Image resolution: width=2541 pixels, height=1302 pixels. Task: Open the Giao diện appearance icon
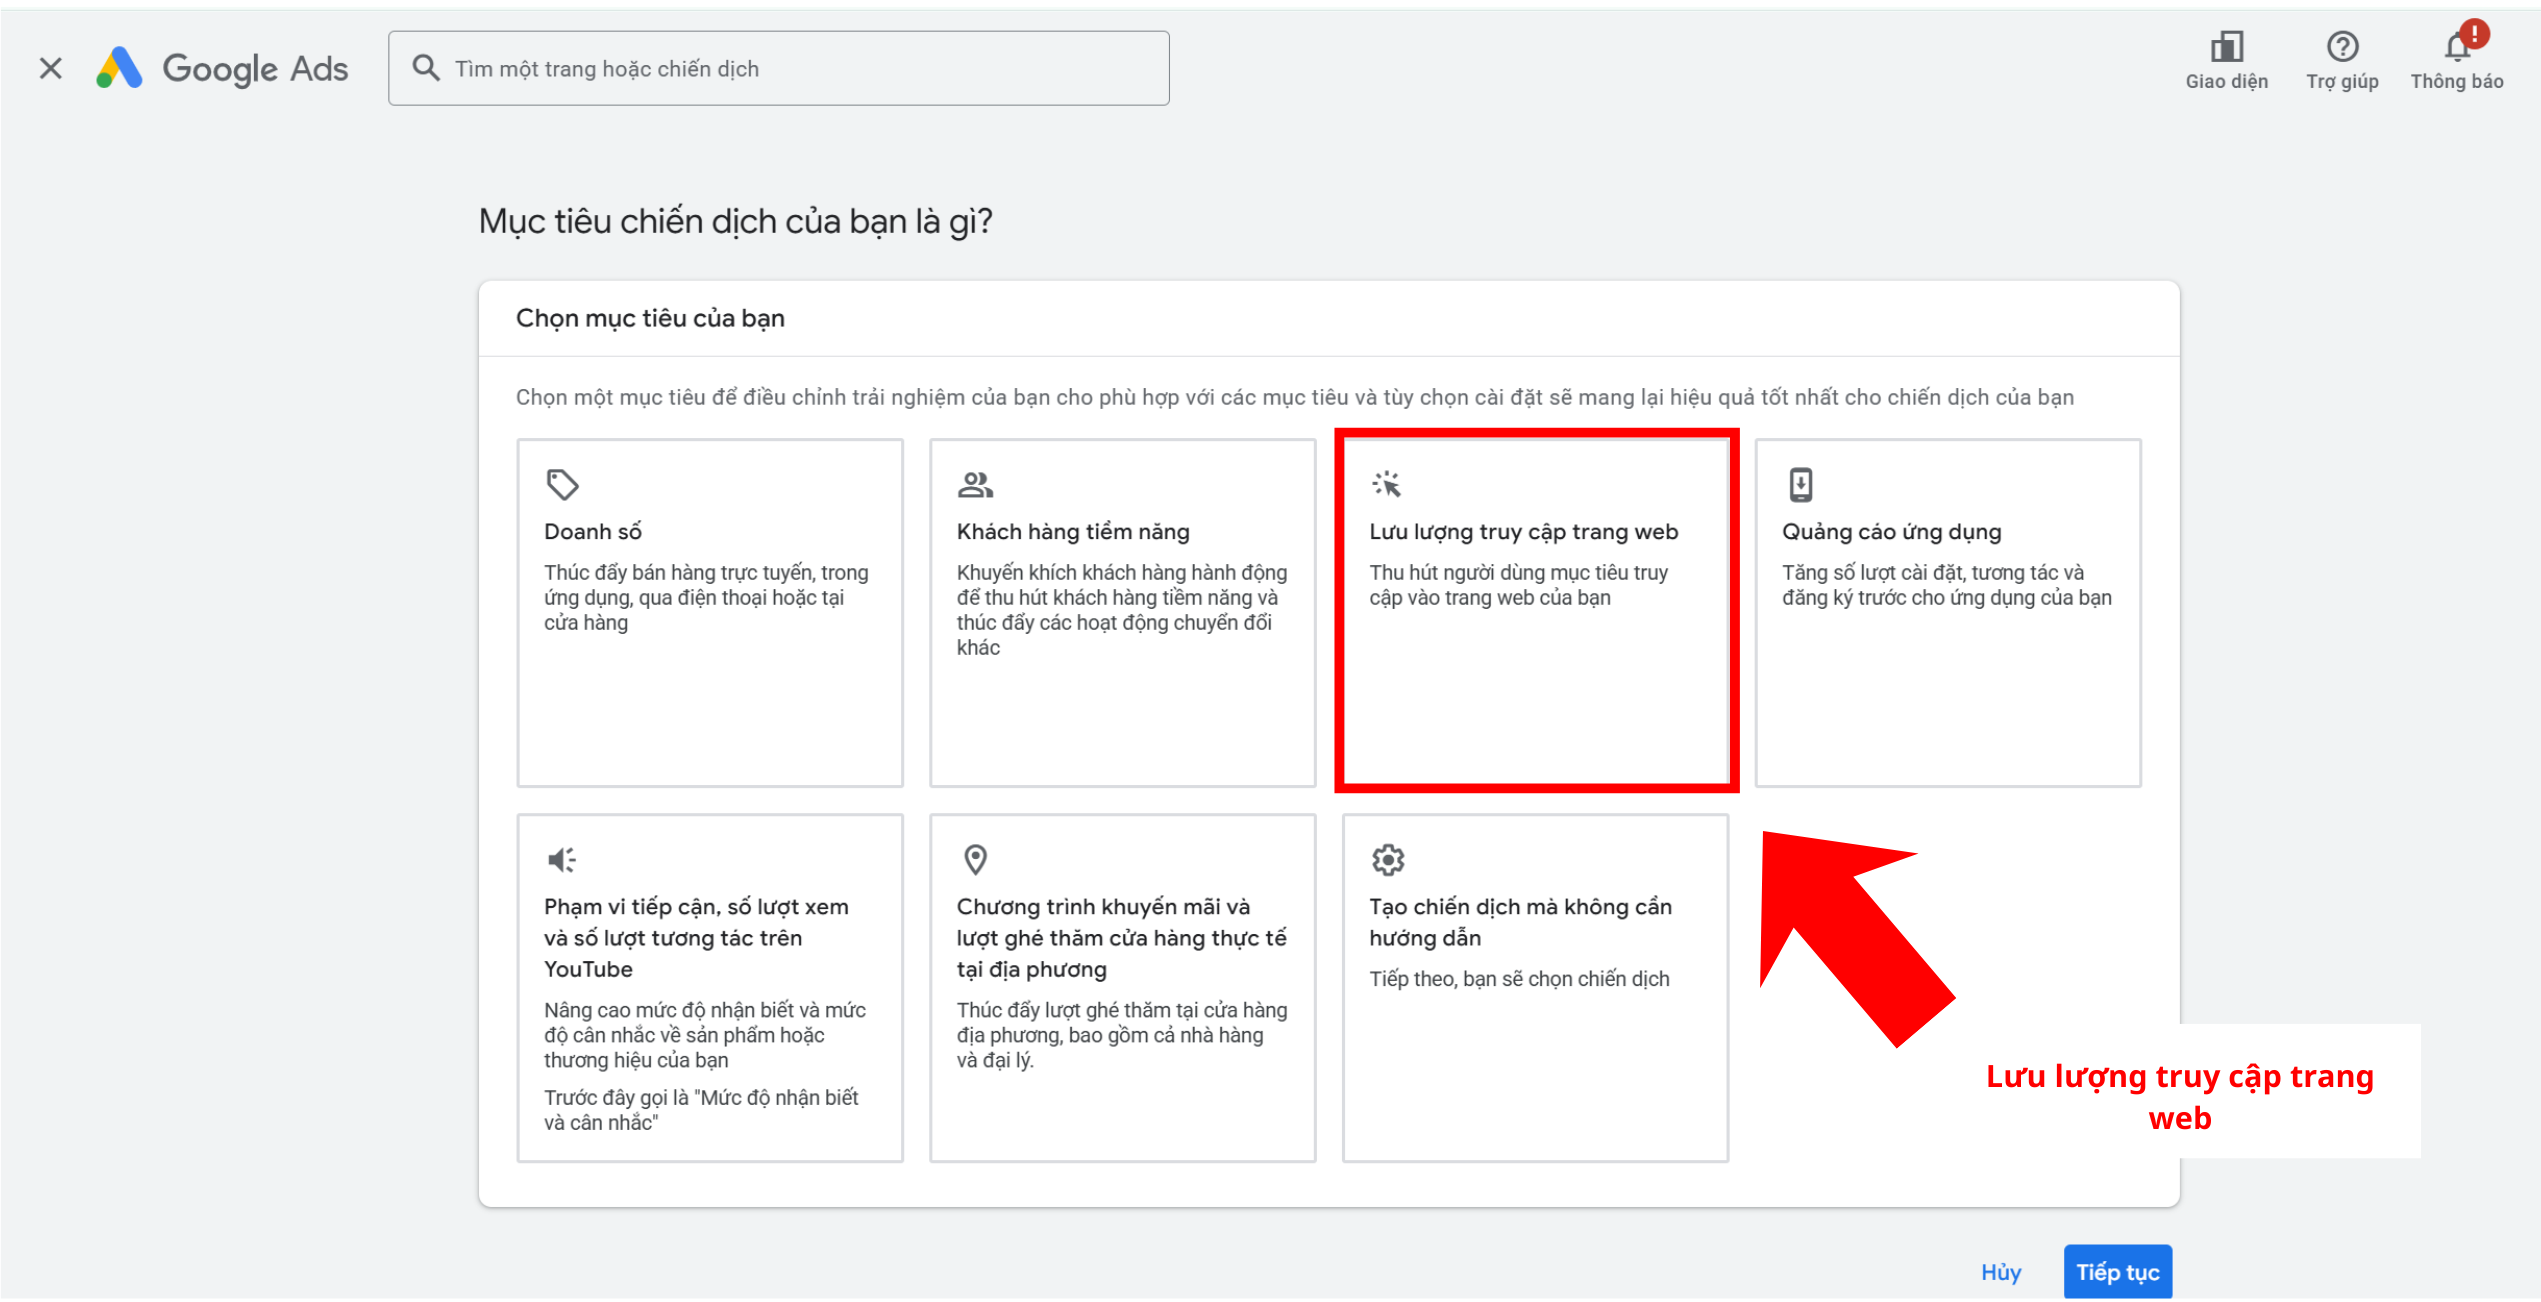point(2226,46)
